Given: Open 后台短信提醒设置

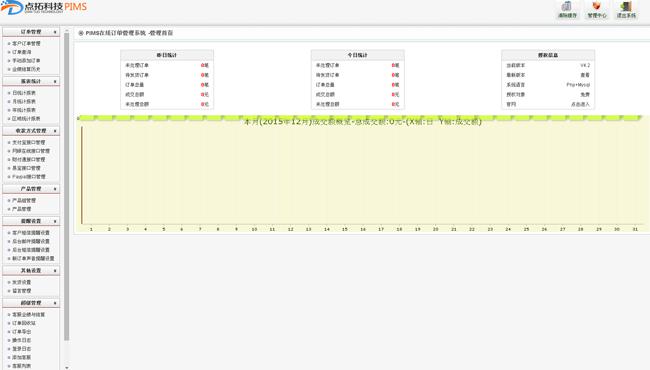Looking at the screenshot, I should 31,250.
